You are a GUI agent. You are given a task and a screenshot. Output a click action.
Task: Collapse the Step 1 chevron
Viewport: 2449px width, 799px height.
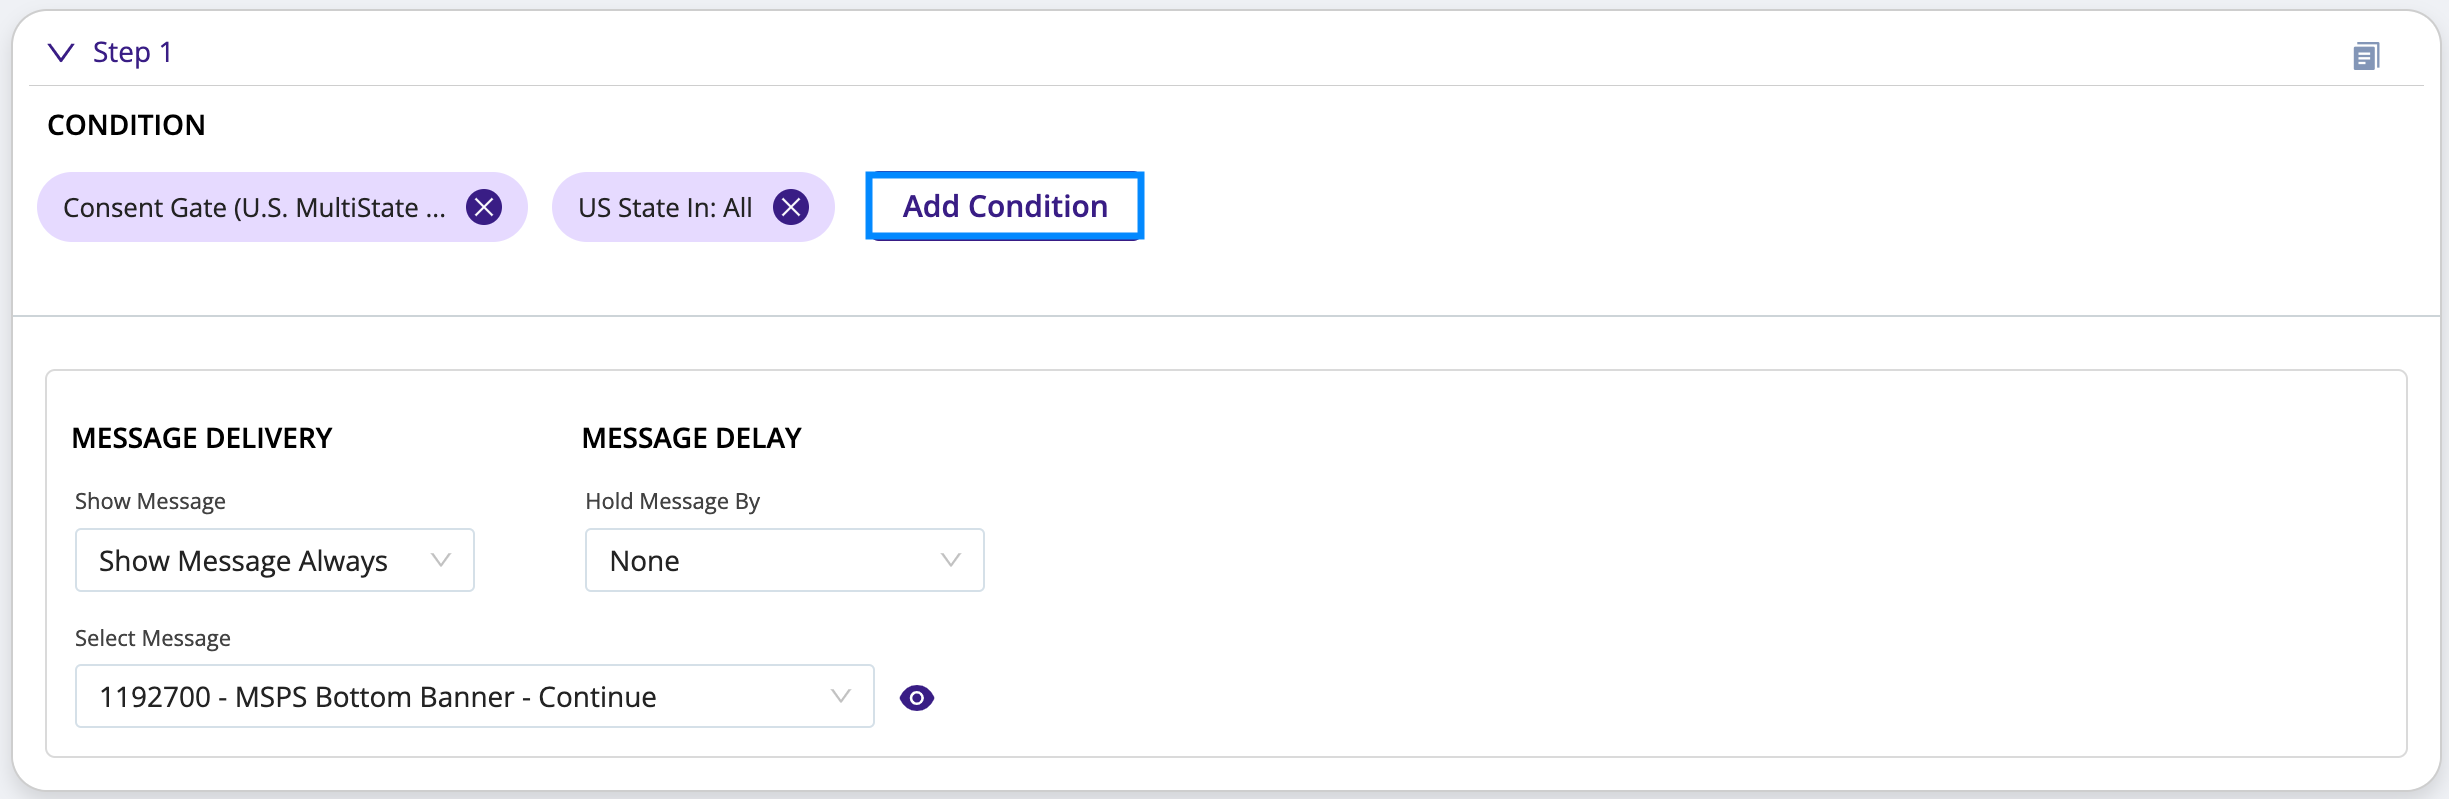pyautogui.click(x=61, y=52)
